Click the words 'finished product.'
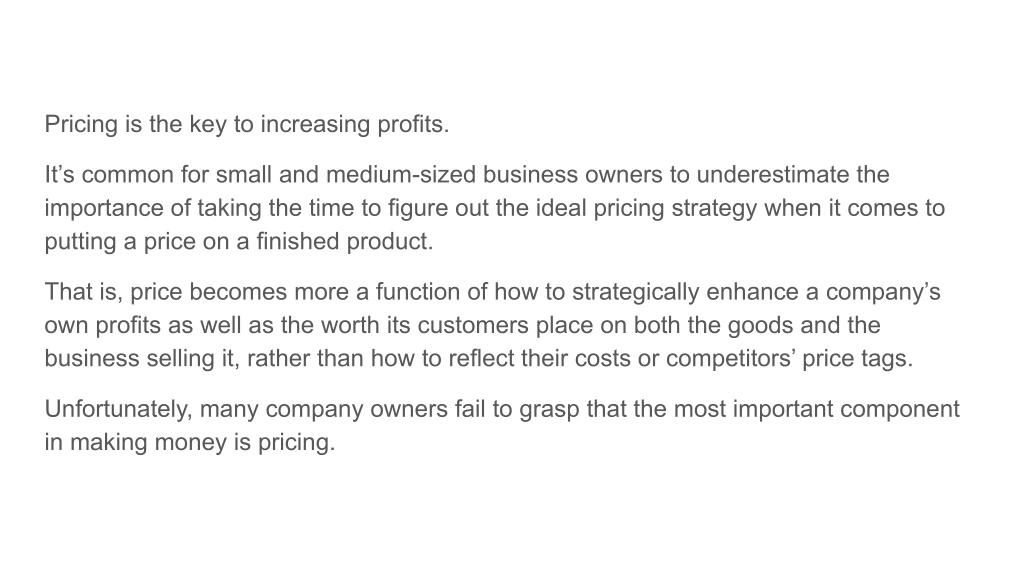 344,242
